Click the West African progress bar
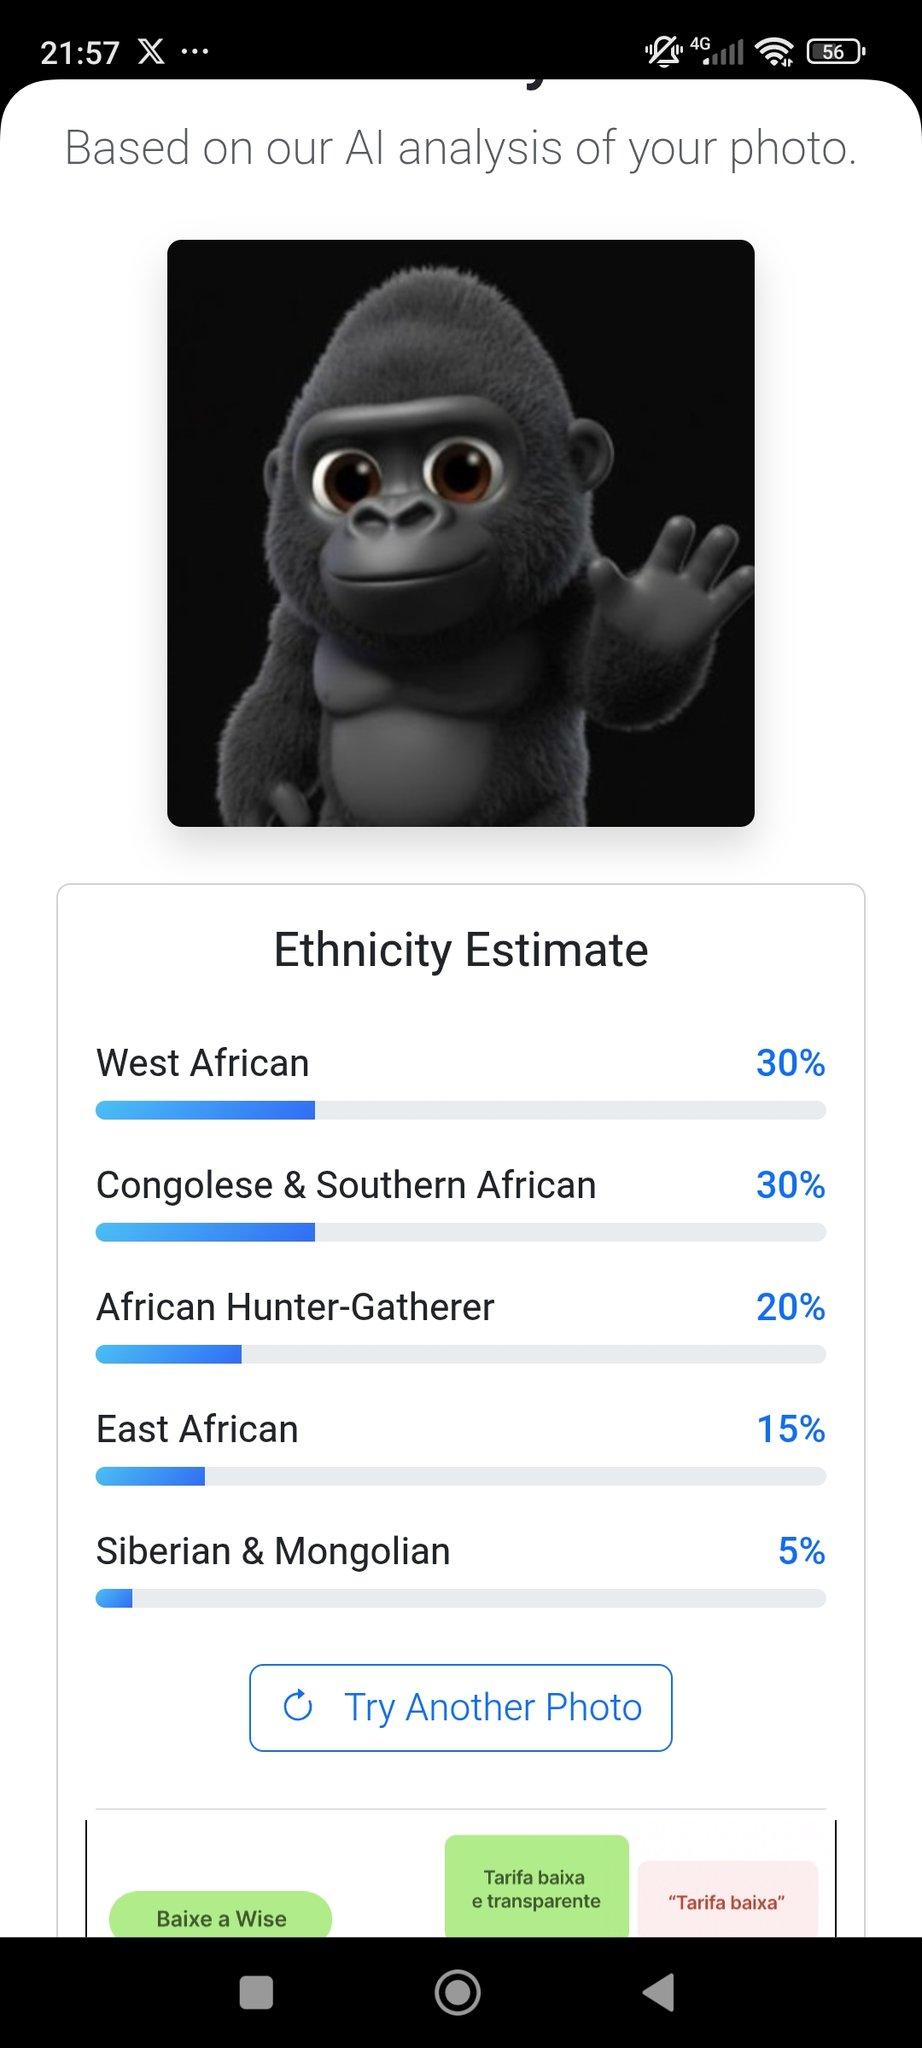Screen dimensions: 922x2048 pyautogui.click(x=461, y=1110)
